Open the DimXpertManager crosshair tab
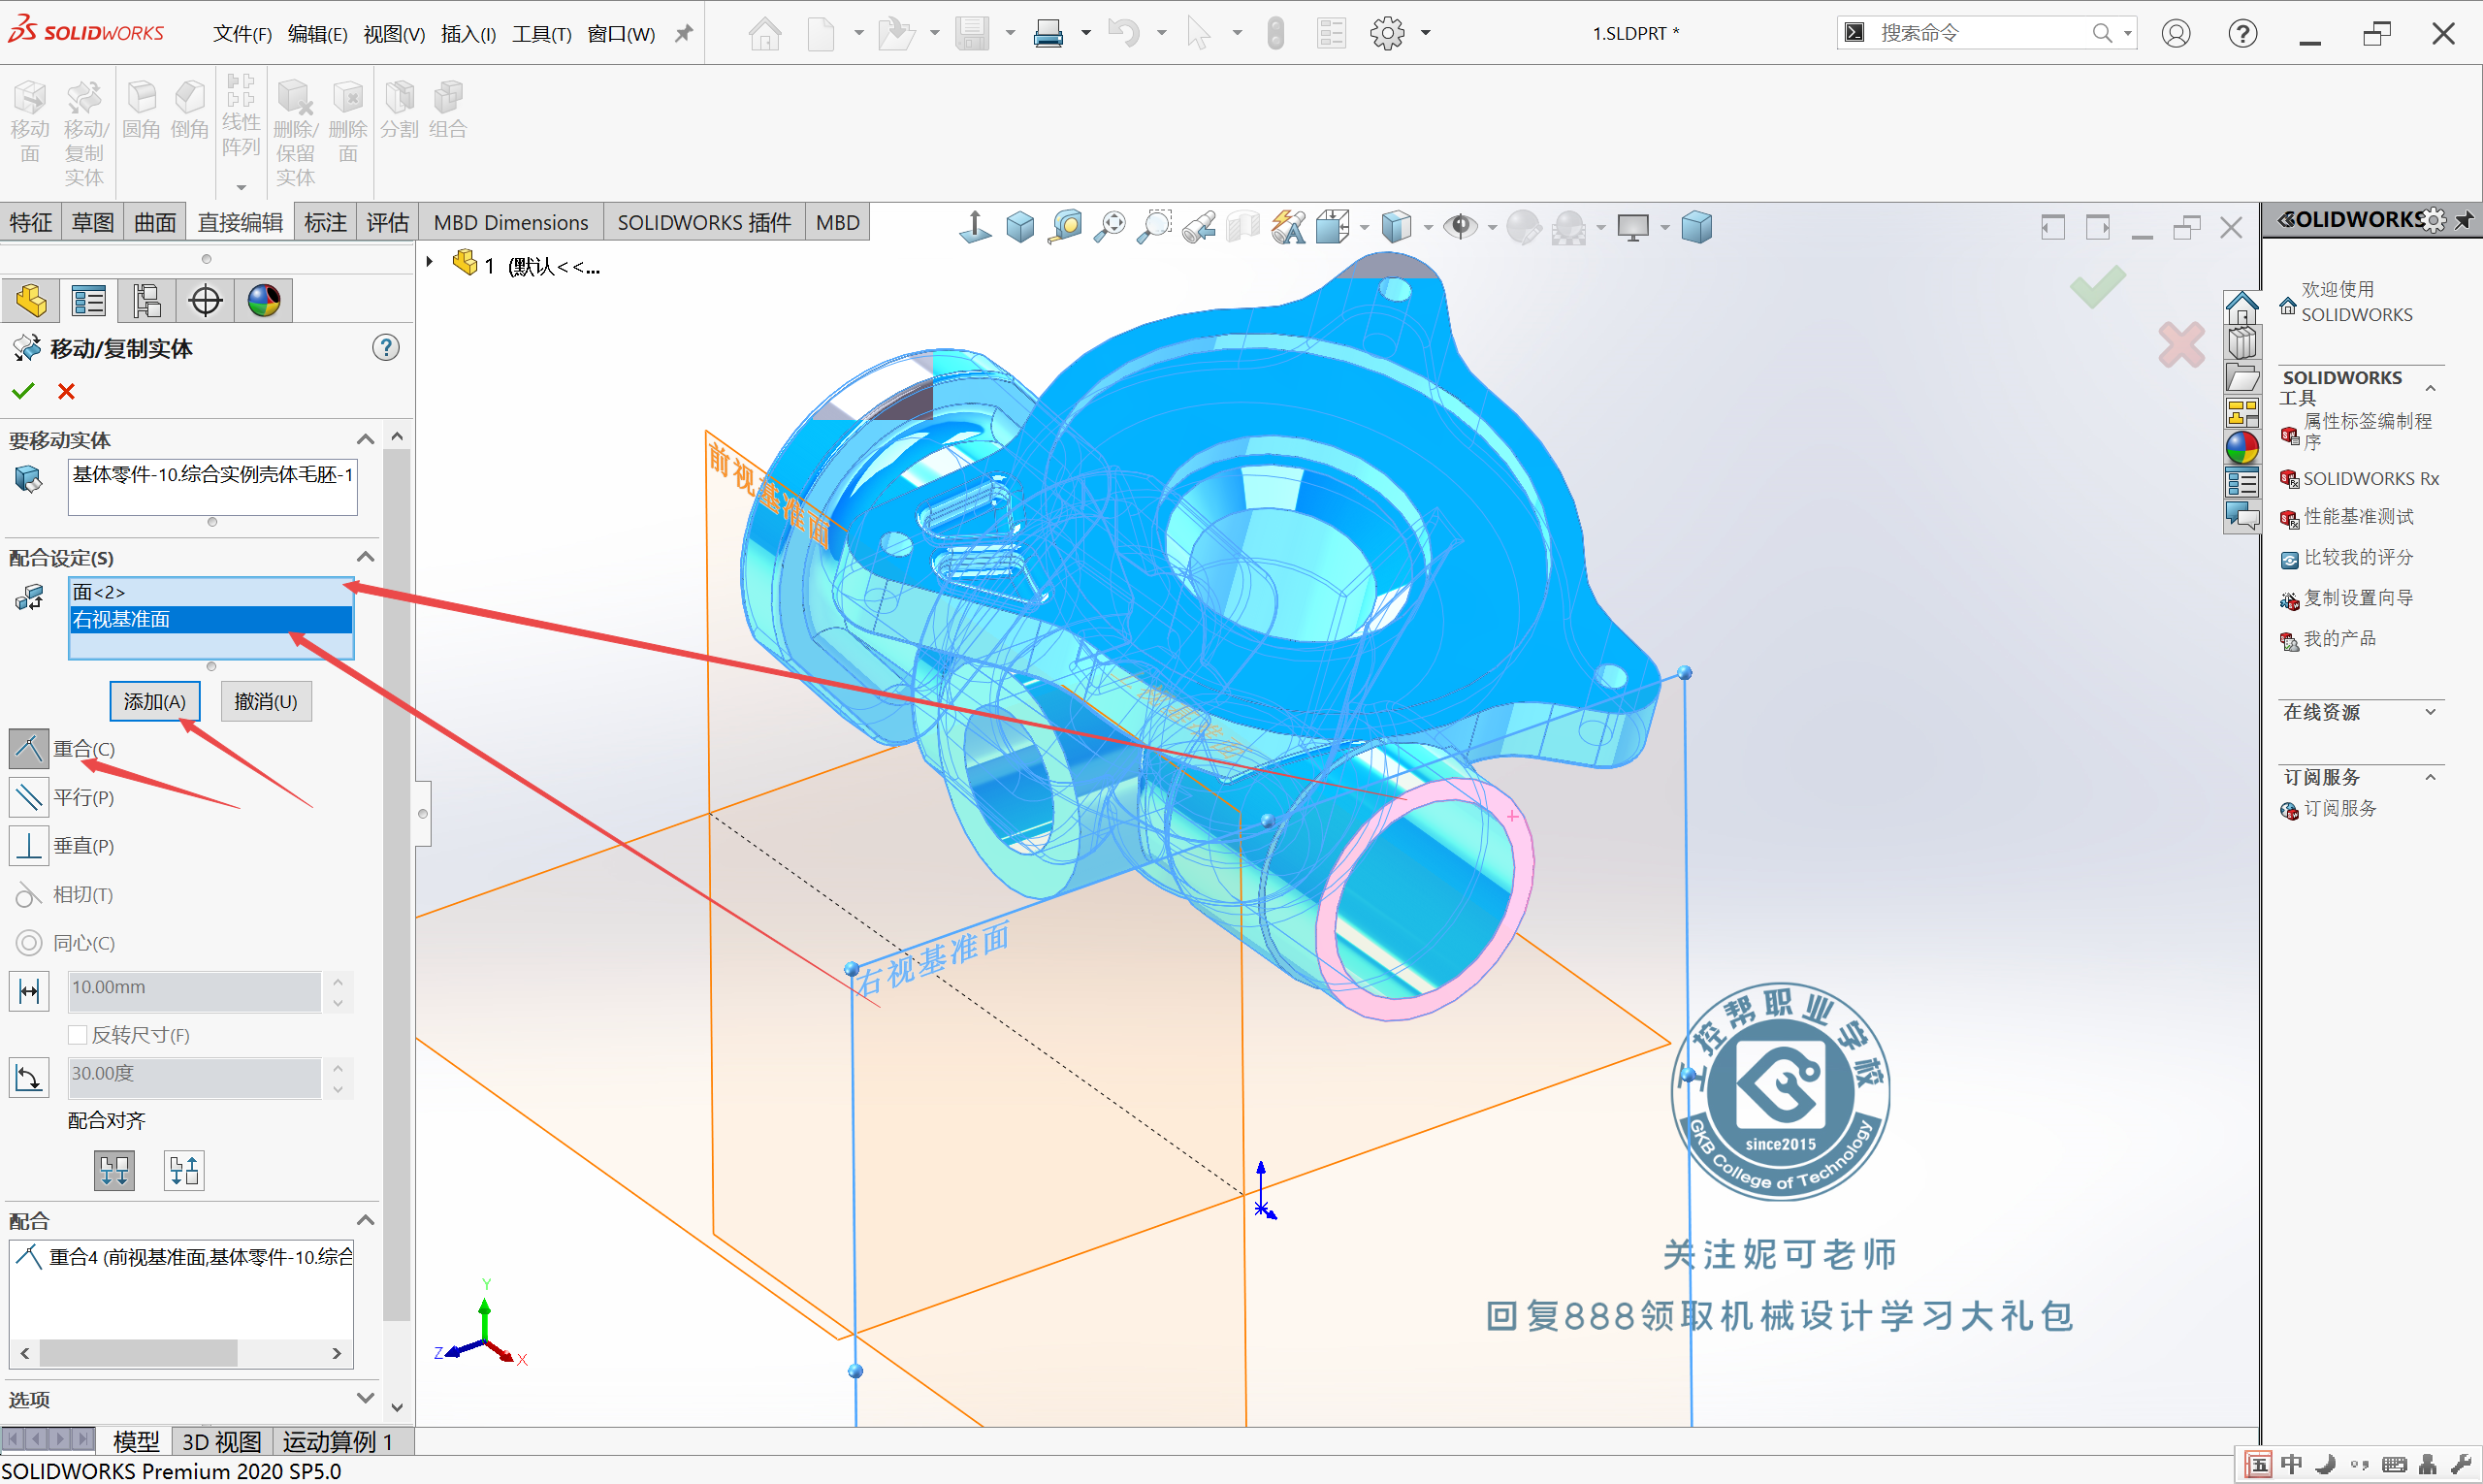Viewport: 2483px width, 1484px height. [x=205, y=300]
